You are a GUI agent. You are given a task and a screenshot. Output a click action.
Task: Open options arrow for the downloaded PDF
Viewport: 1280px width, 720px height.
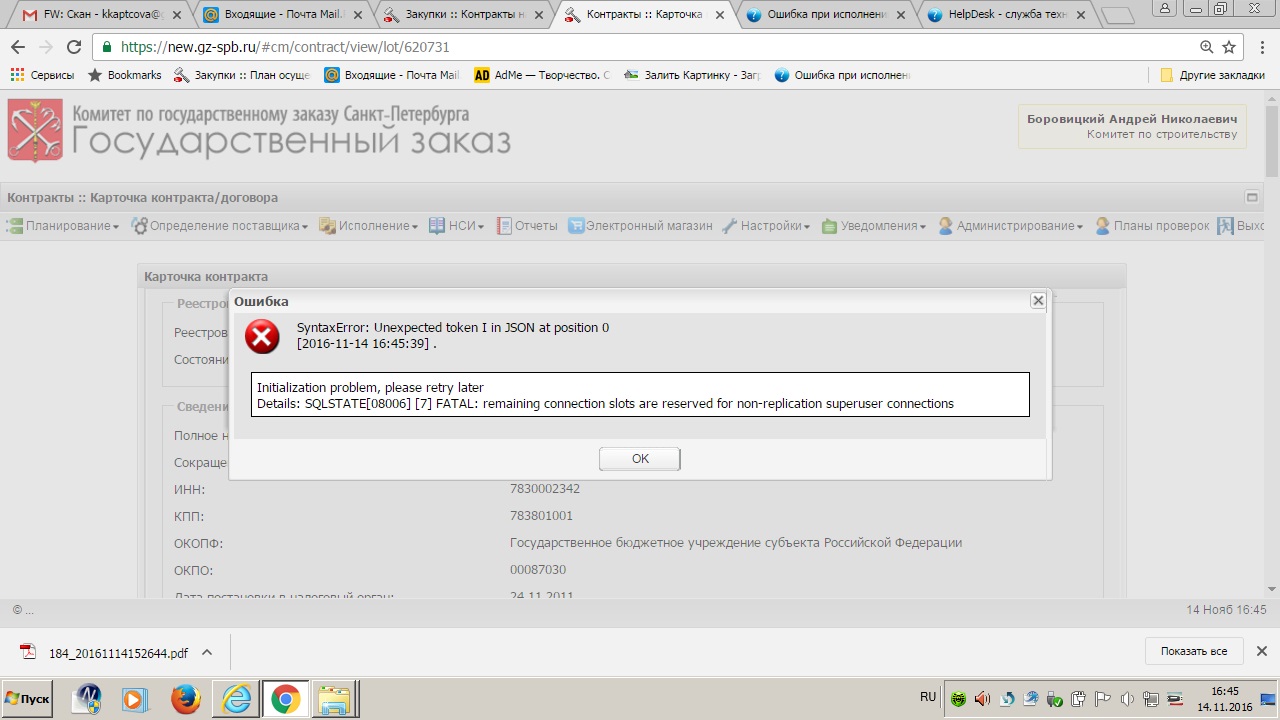(x=207, y=653)
